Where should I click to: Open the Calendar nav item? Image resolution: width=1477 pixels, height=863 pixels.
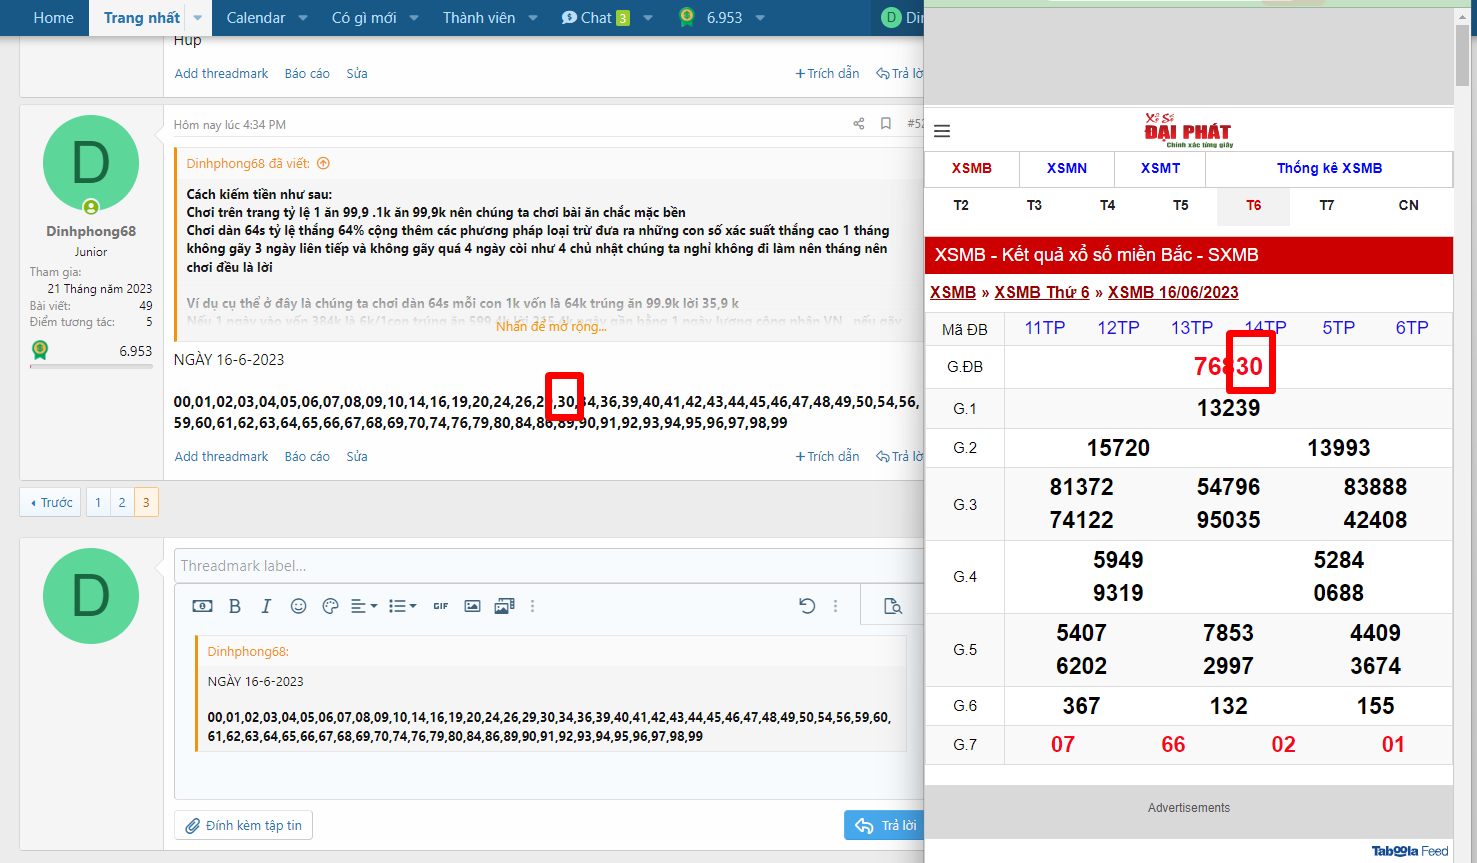pos(256,18)
